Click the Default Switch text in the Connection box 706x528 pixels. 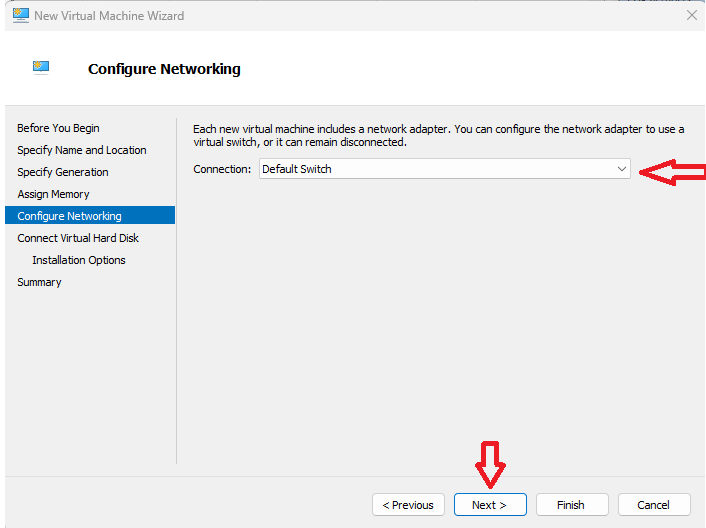point(297,169)
